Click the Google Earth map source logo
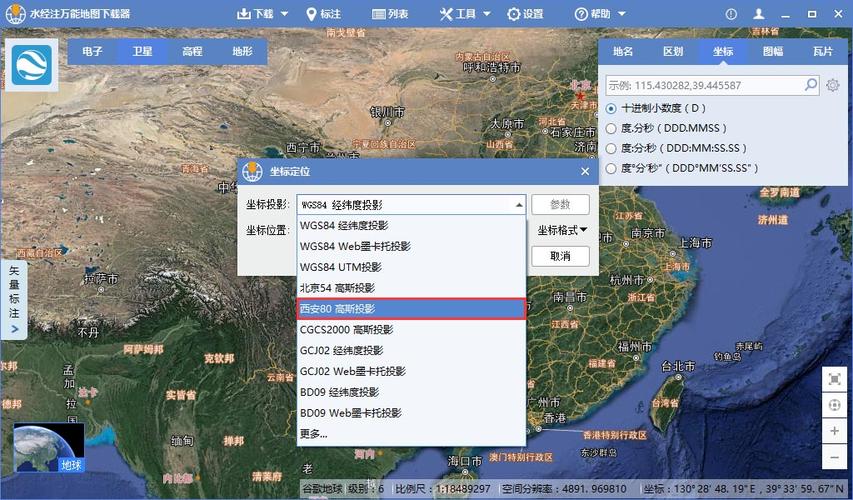The width and height of the screenshot is (853, 500). pyautogui.click(x=32, y=65)
